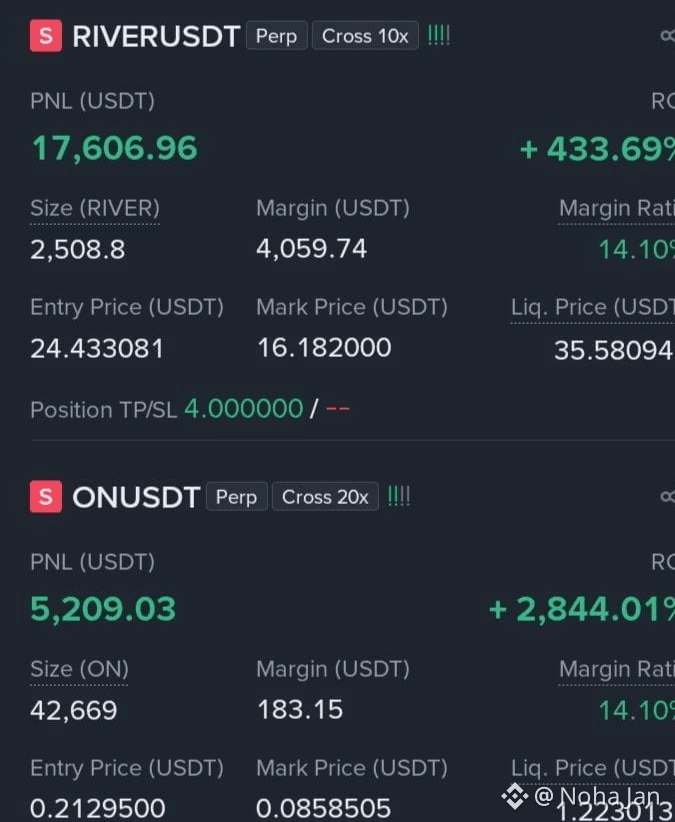Screen dimensions: 675x822
Task: Tap the red S short badge for ONUSDT
Action: coord(46,496)
